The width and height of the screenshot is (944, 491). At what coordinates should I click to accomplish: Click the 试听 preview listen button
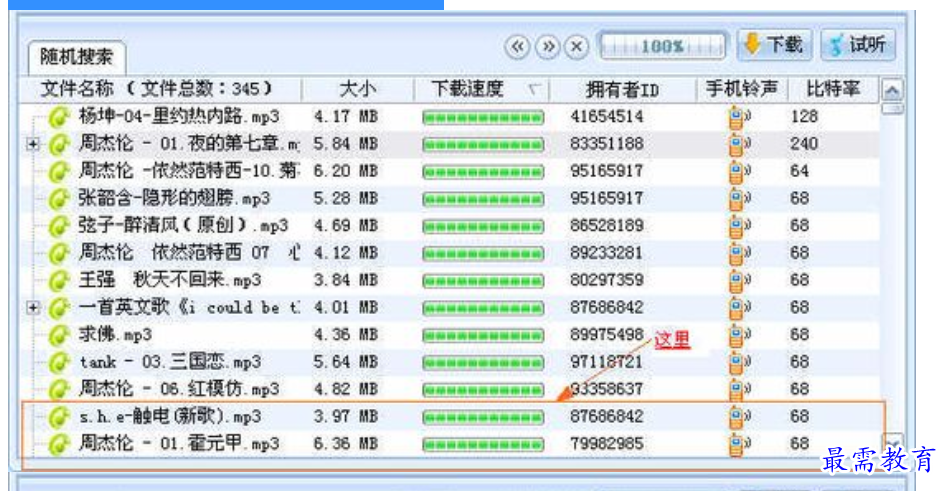pos(858,45)
